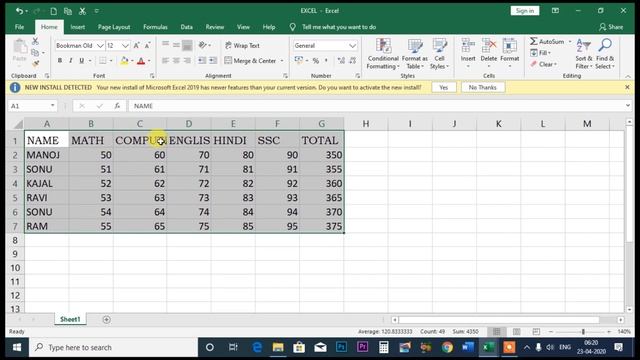Open the Fill Color dropdown arrow
Screen dimensions: 640x360
coord(132,61)
